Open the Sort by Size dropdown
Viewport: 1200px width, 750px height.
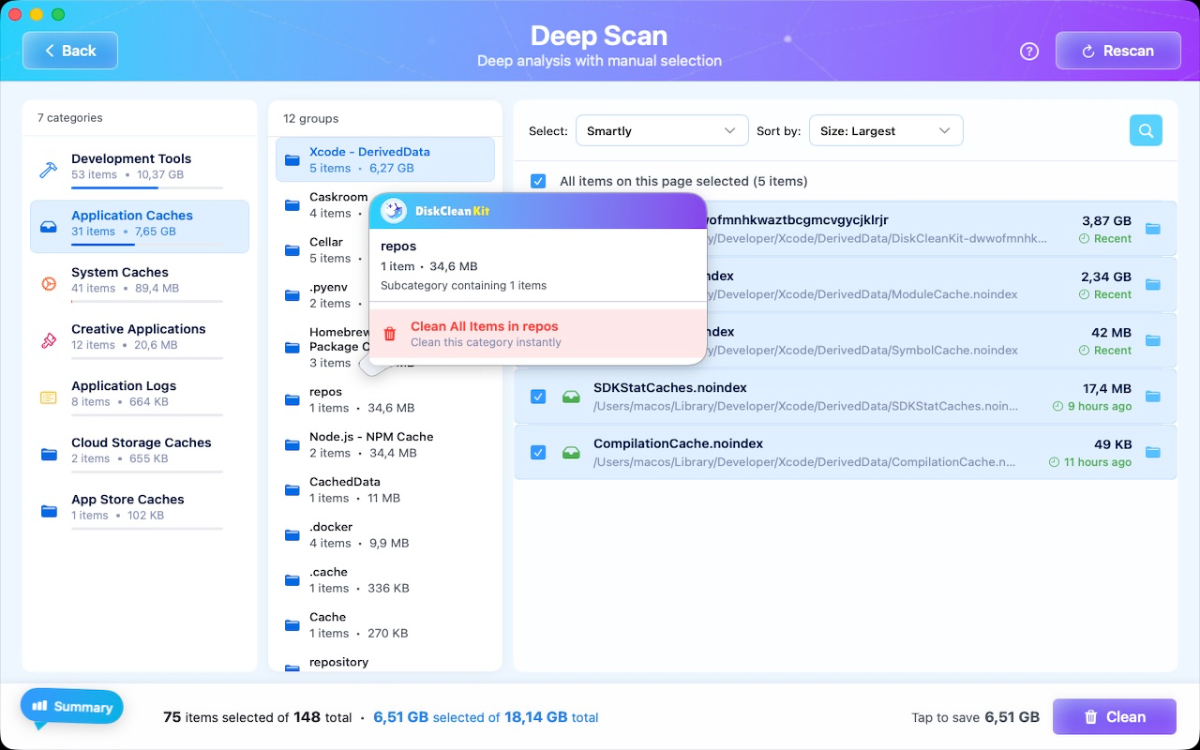[886, 130]
